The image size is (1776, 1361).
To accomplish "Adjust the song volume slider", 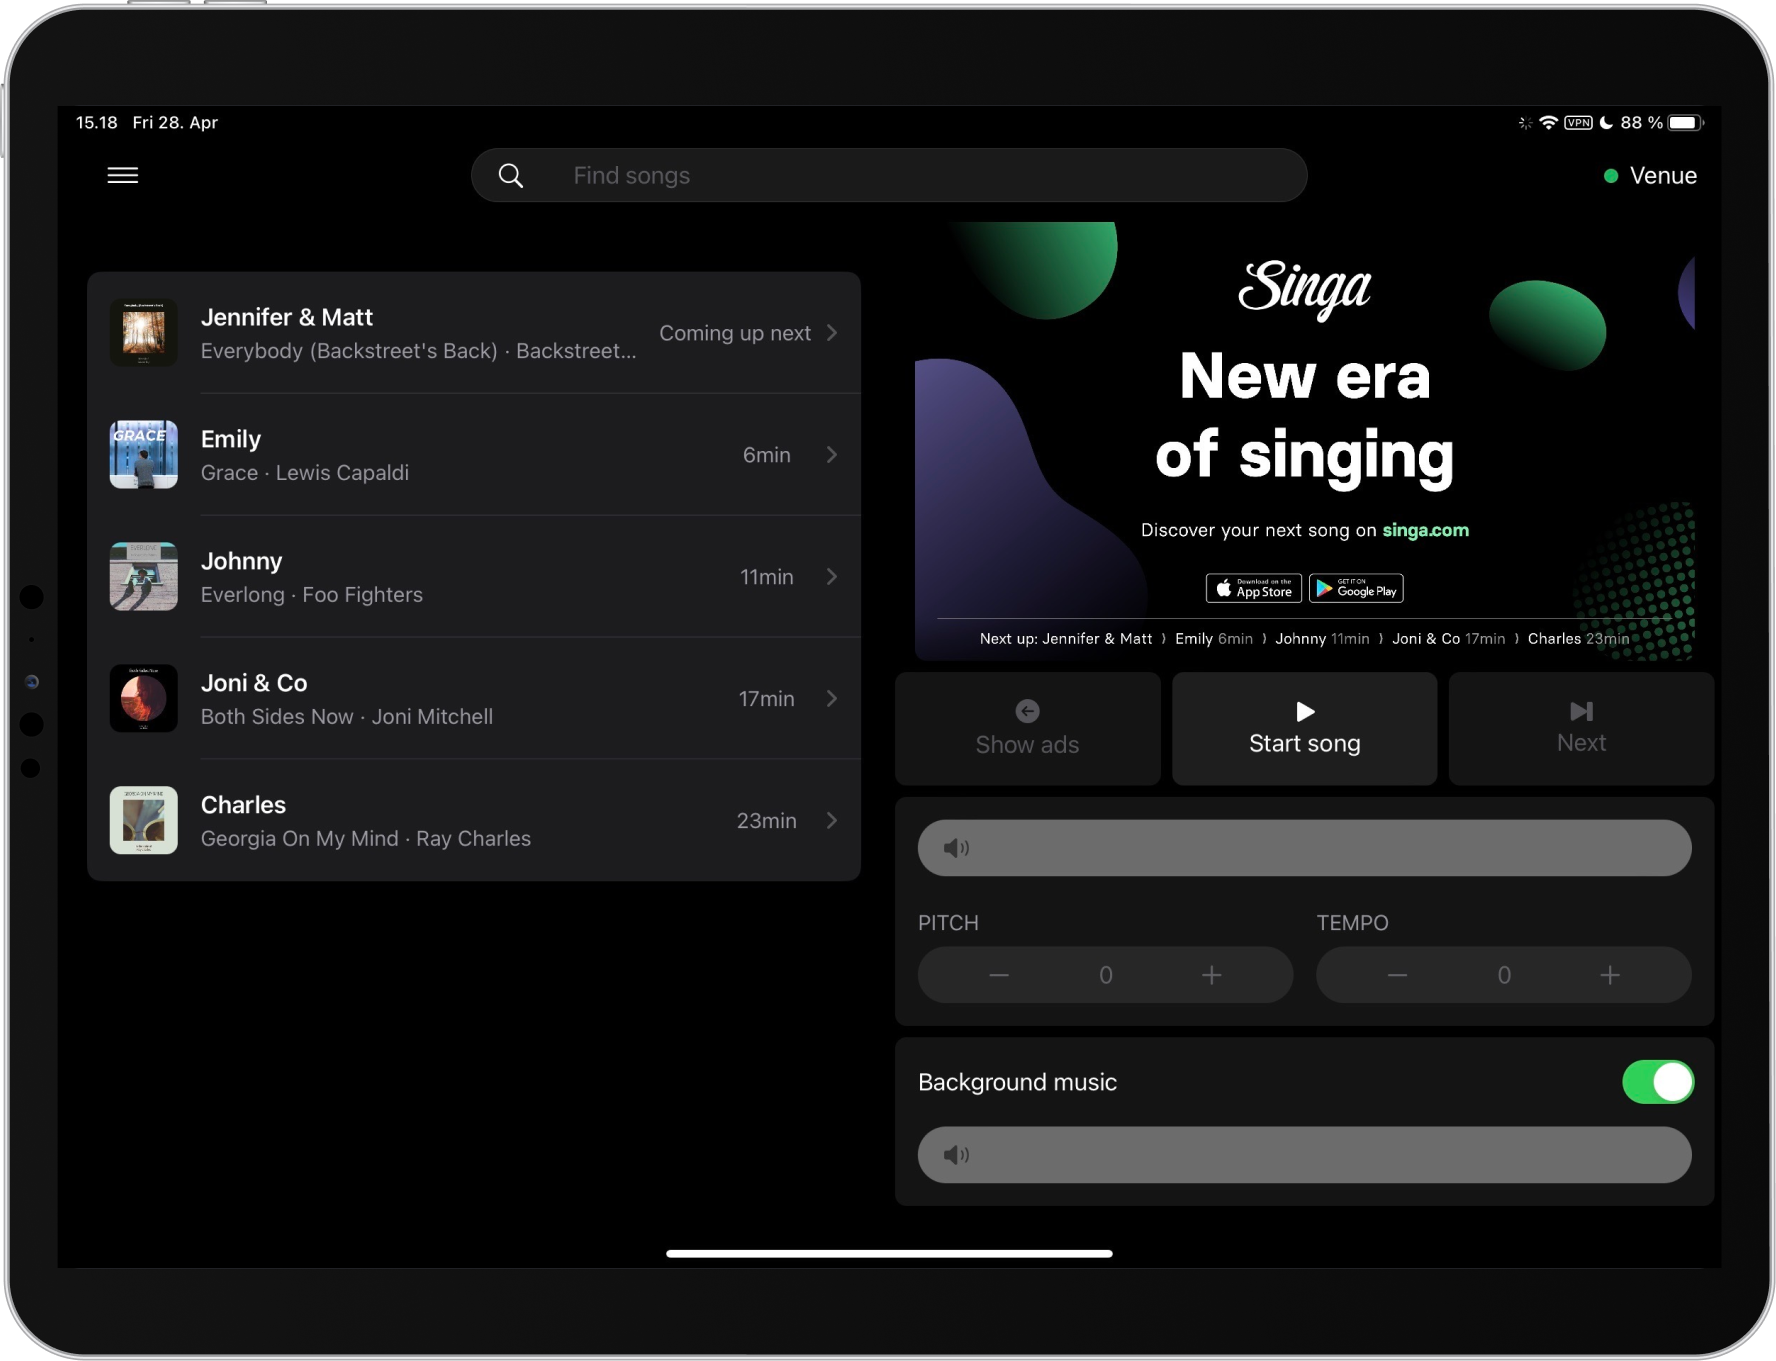I will (1305, 848).
